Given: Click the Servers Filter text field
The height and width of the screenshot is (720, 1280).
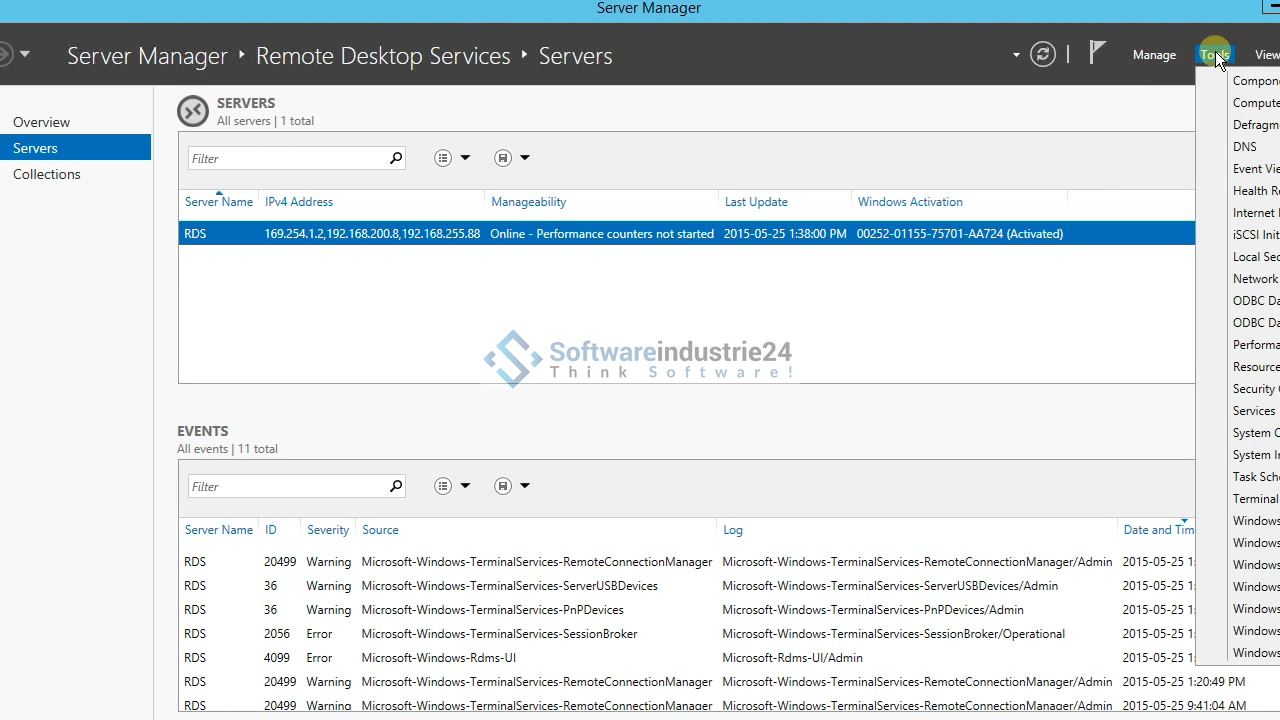Looking at the screenshot, I should coord(287,158).
